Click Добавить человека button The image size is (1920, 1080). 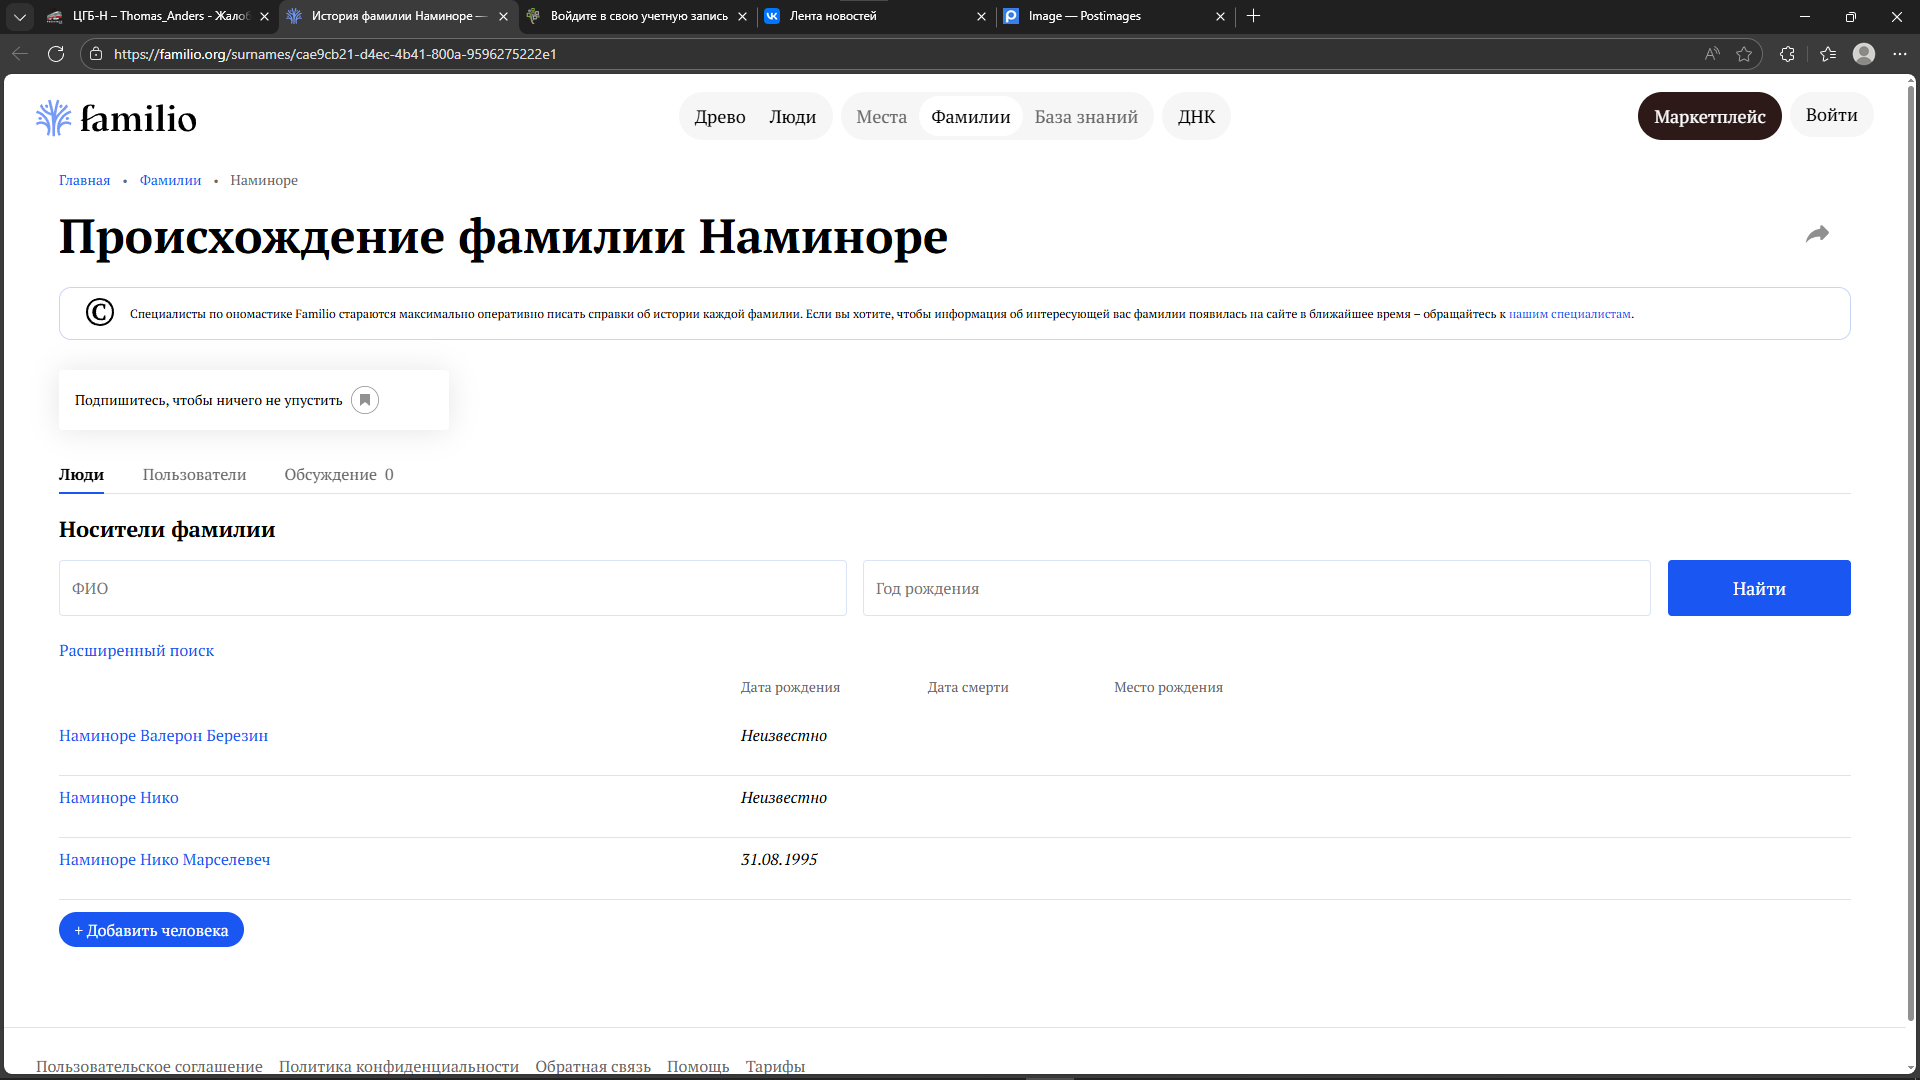(151, 930)
